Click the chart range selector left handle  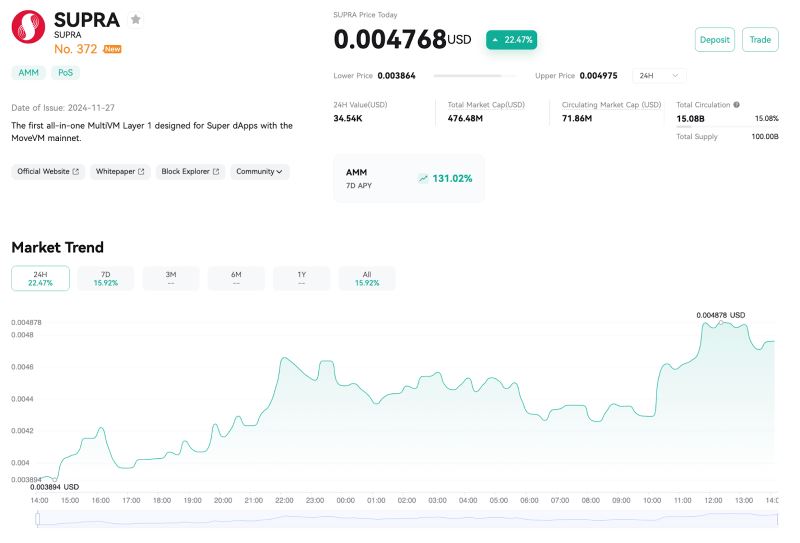[38, 518]
